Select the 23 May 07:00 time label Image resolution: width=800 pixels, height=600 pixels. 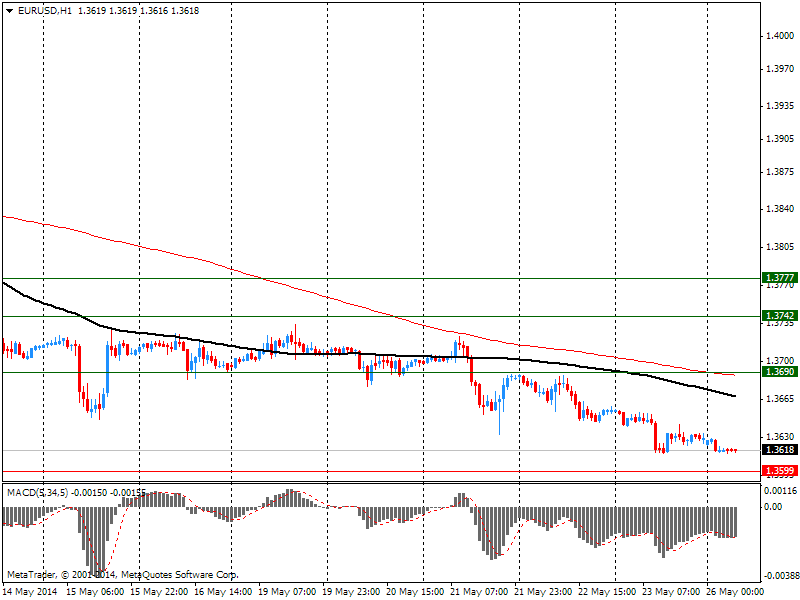tap(671, 592)
